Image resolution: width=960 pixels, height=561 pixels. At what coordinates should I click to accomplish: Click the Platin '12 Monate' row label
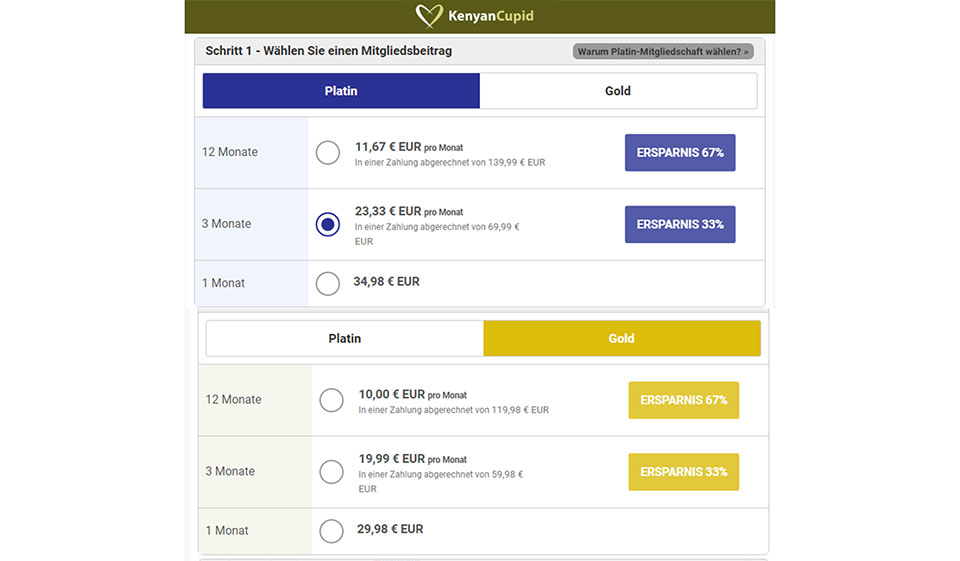(x=230, y=153)
